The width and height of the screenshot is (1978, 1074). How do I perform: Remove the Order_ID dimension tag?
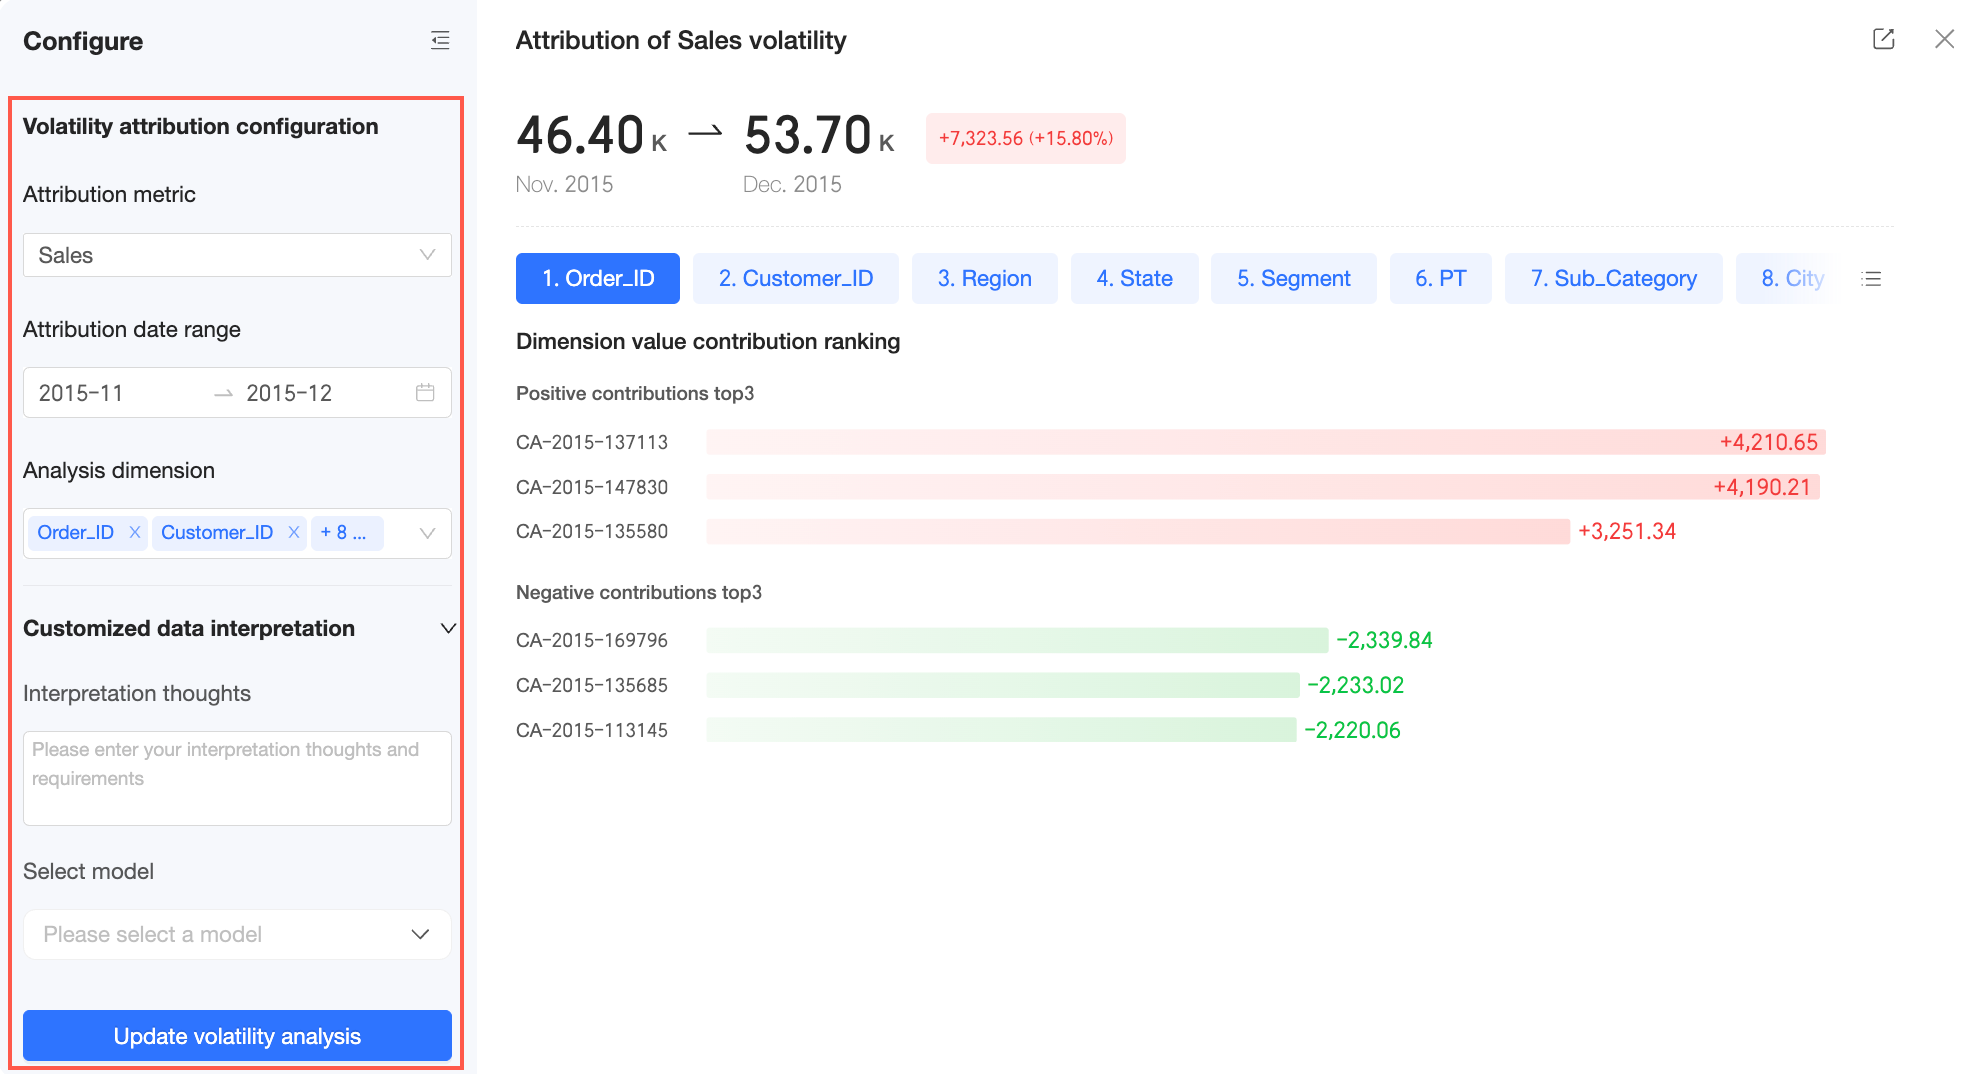(135, 532)
